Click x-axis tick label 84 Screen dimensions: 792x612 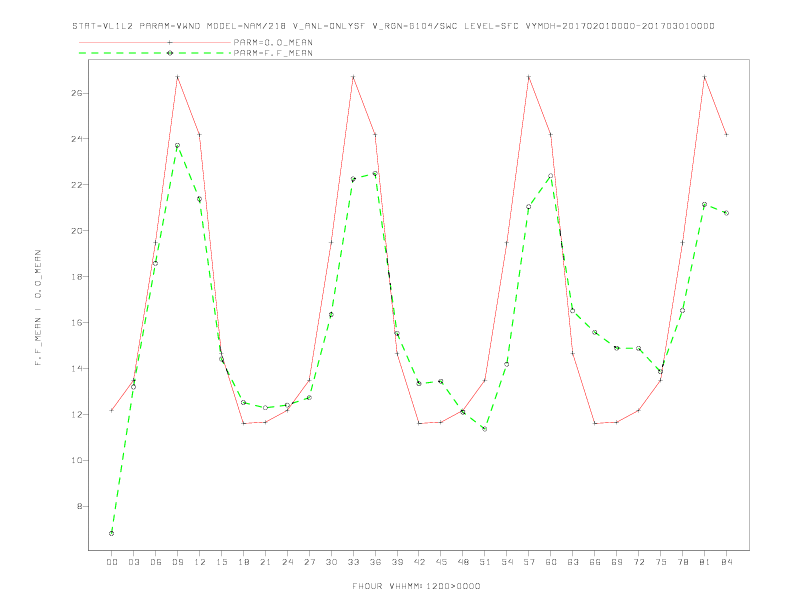726,562
